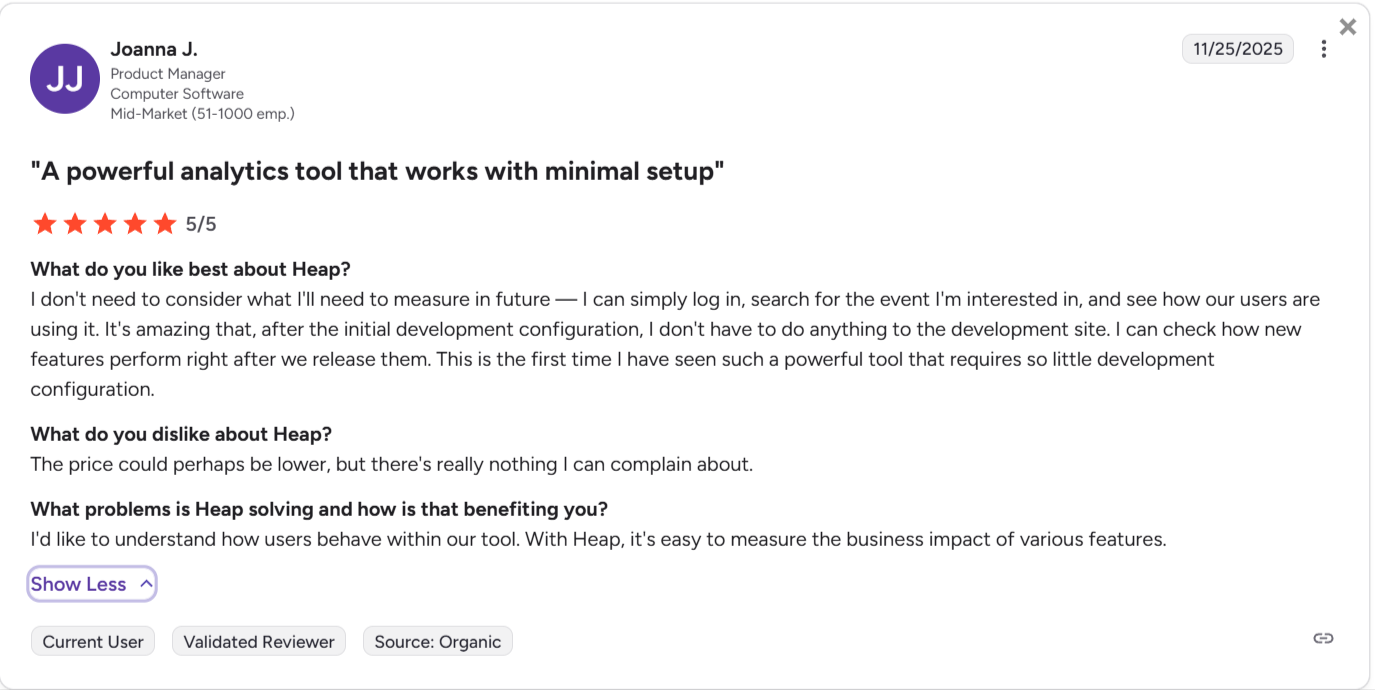Click the third rating star

point(105,224)
